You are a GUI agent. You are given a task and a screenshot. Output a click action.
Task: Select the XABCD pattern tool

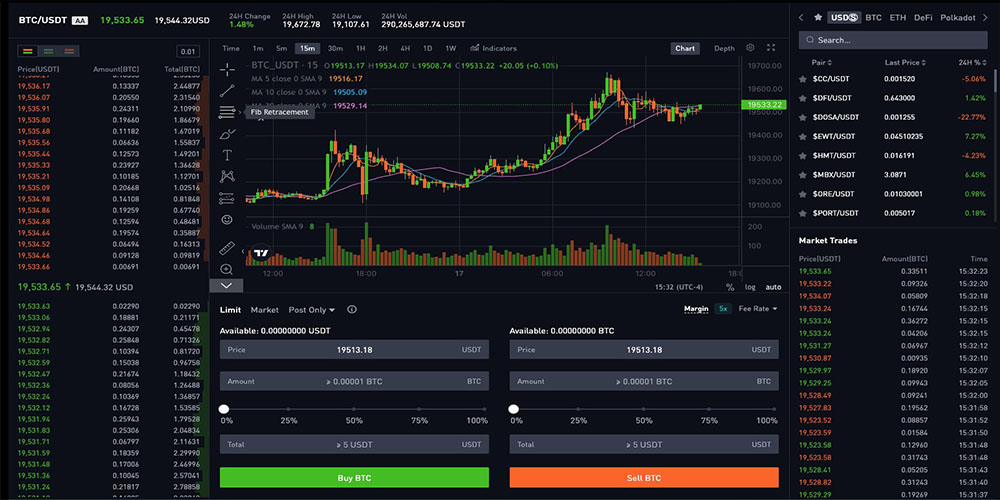tap(227, 177)
